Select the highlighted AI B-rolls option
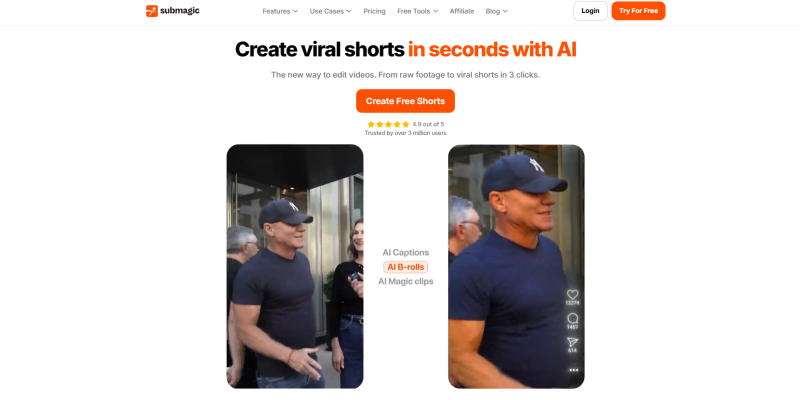Image resolution: width=800 pixels, height=400 pixels. [x=406, y=267]
